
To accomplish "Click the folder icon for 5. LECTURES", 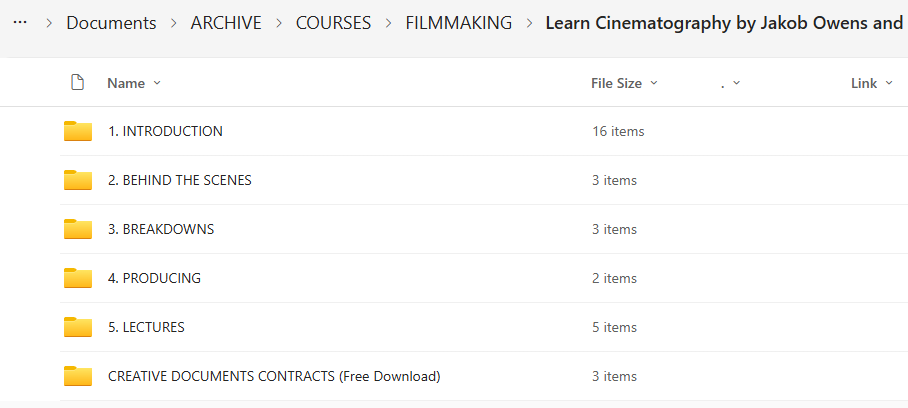I will point(77,327).
